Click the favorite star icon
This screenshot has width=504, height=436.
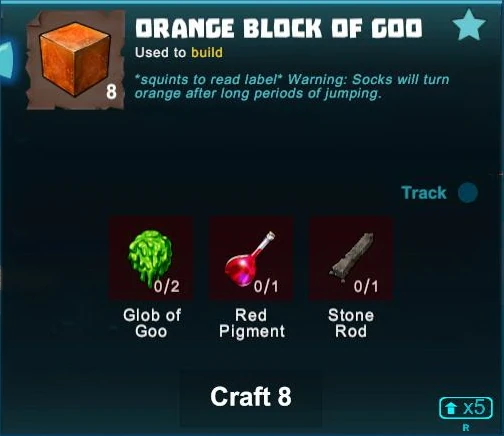pyautogui.click(x=469, y=25)
